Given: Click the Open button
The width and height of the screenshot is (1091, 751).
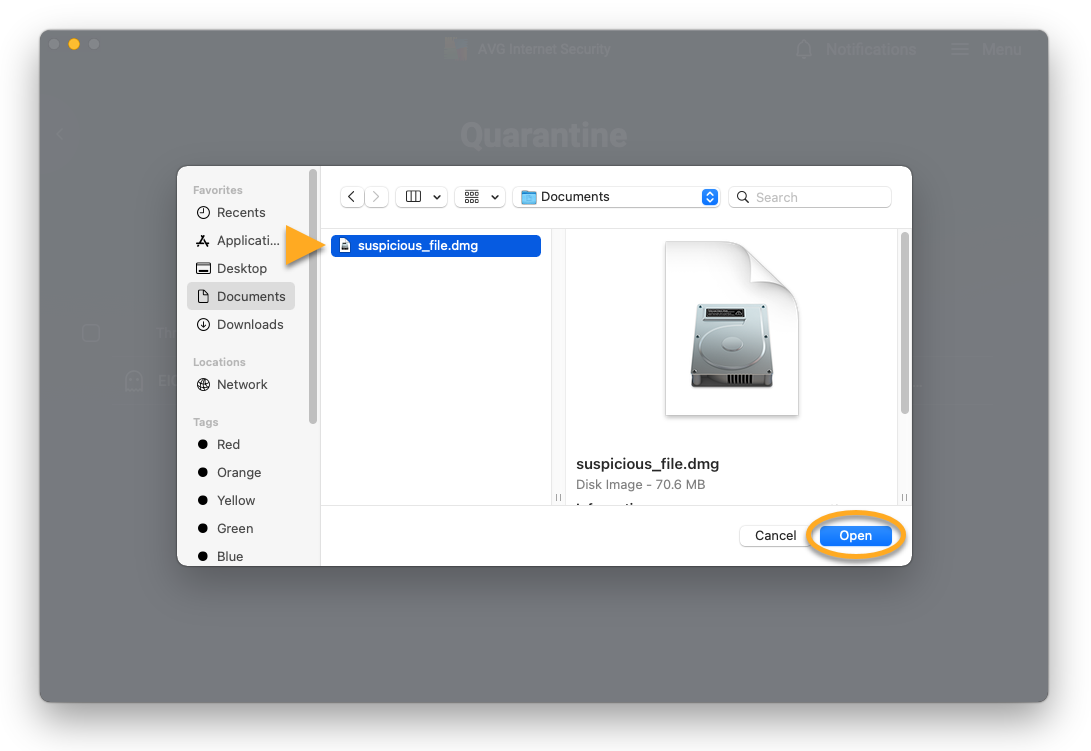Looking at the screenshot, I should coord(855,535).
